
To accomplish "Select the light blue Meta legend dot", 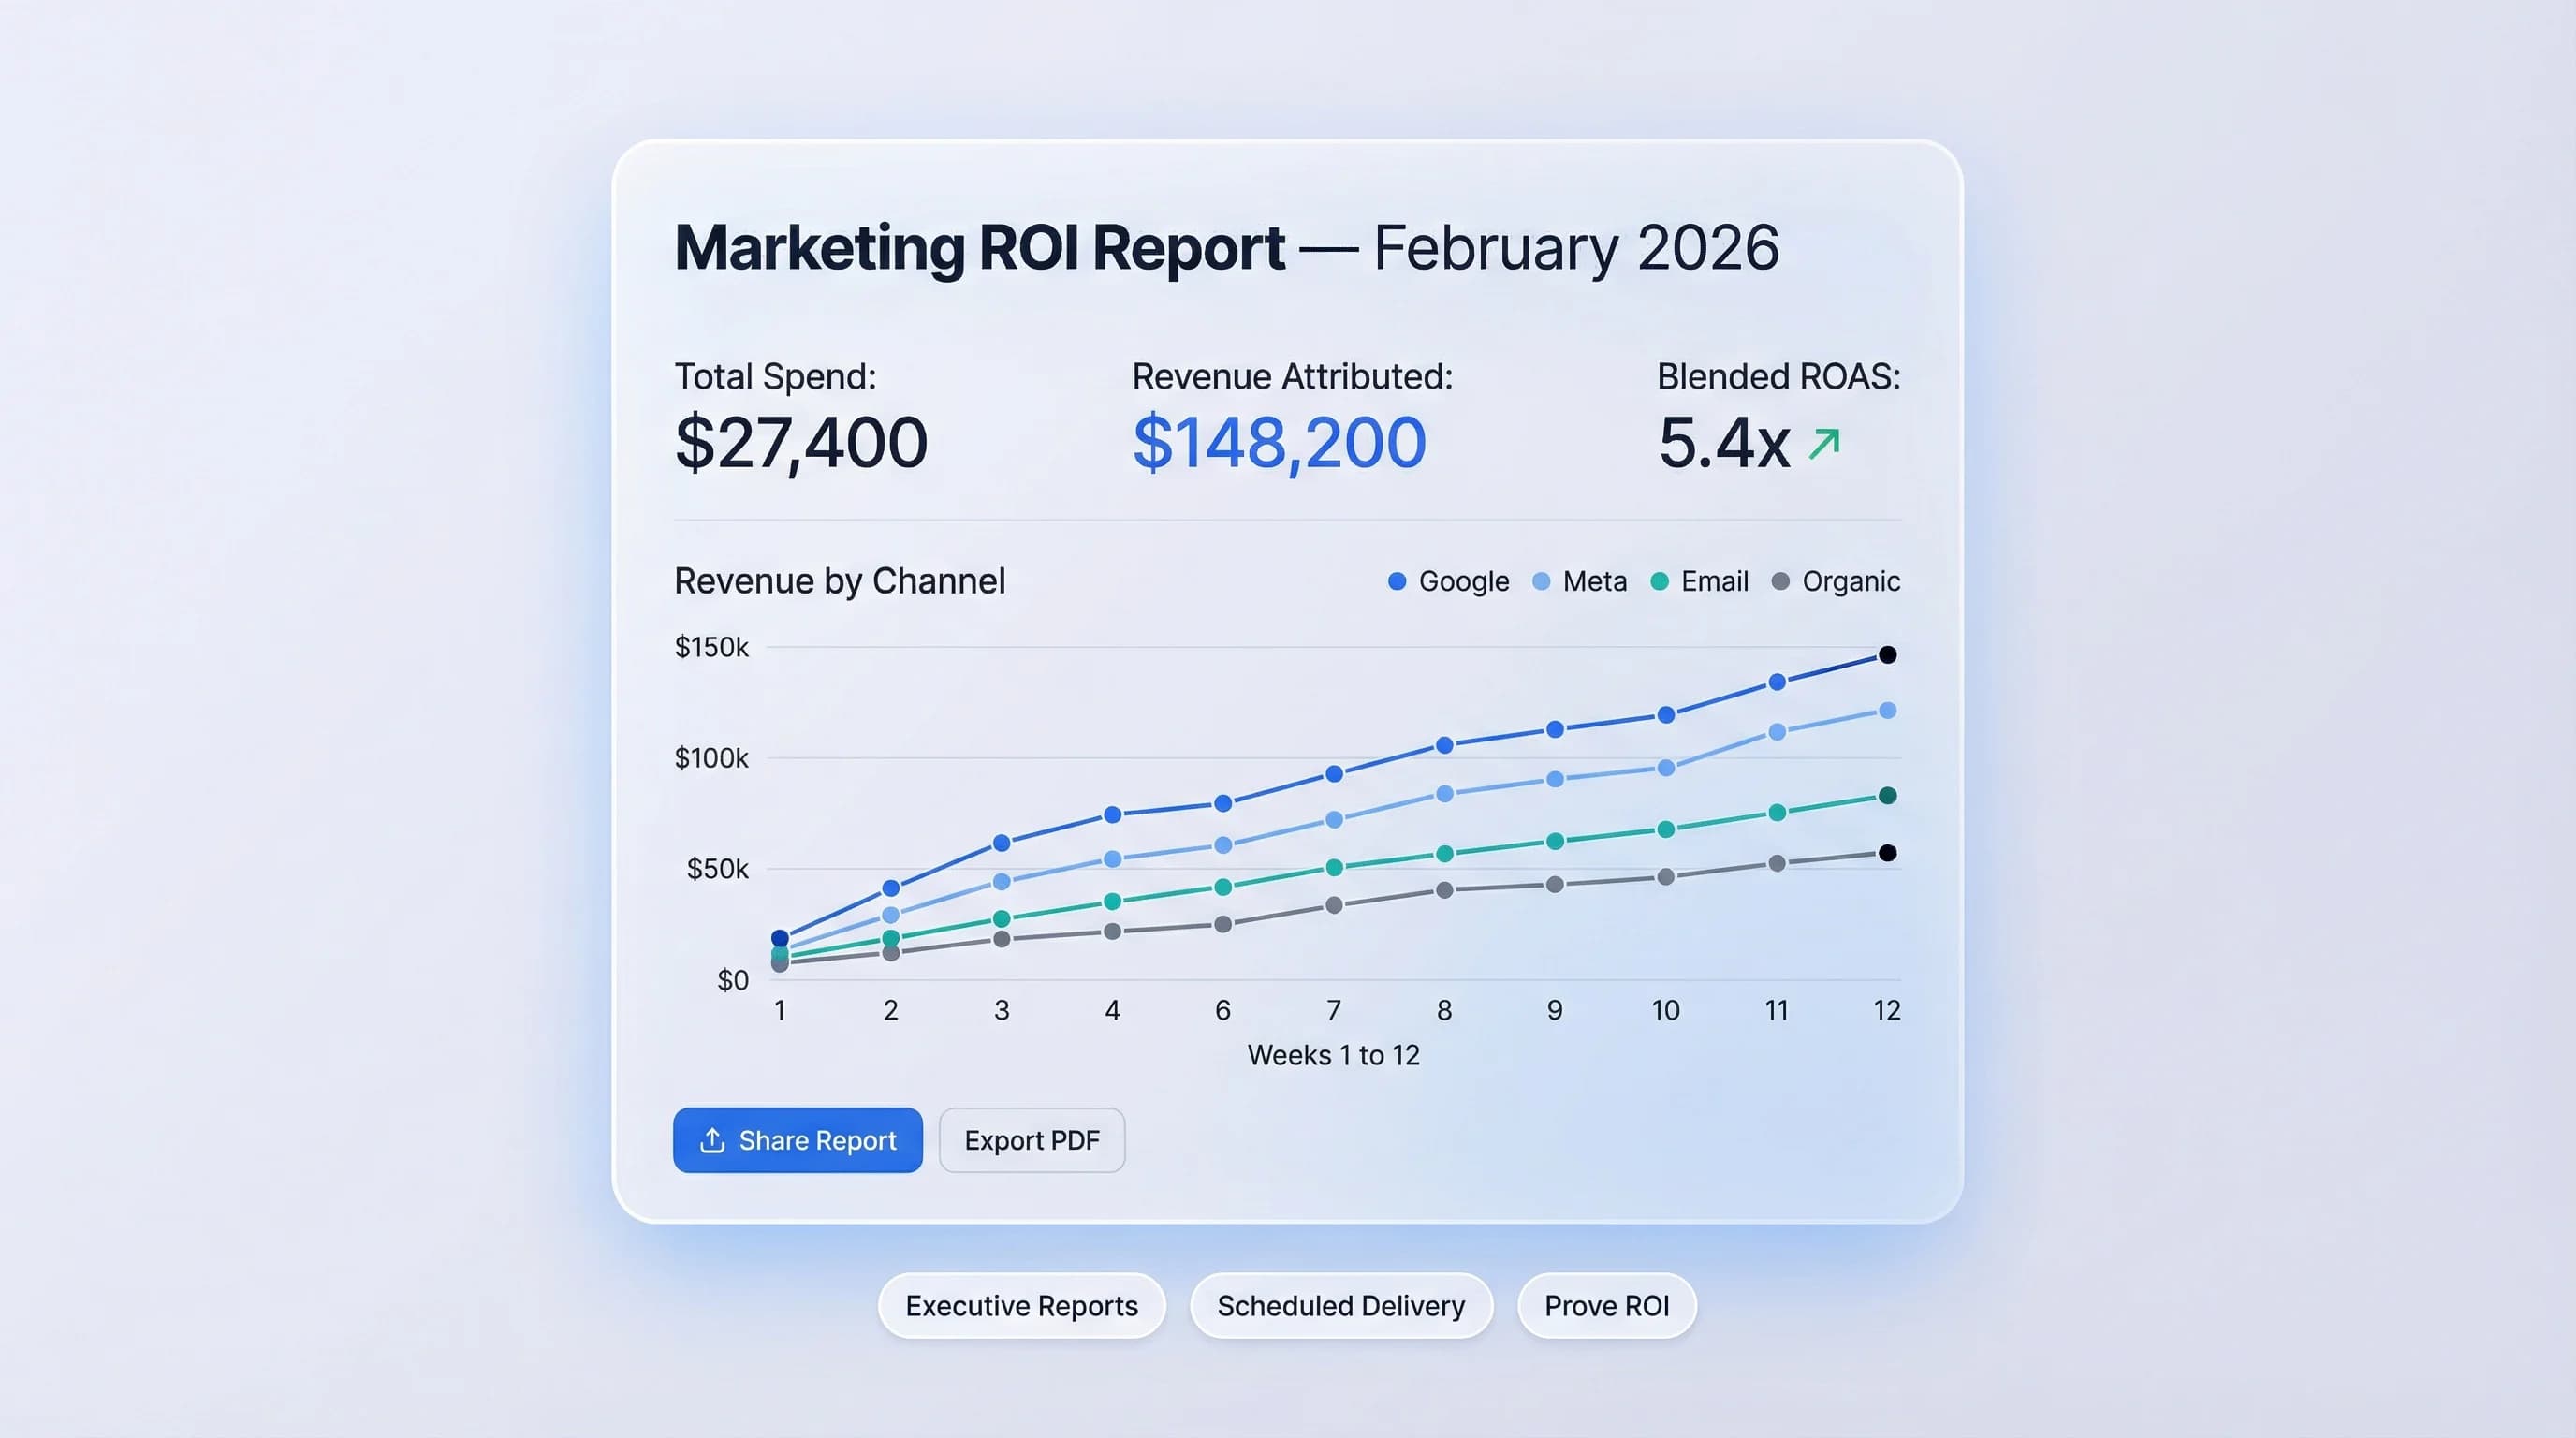I will point(1540,580).
